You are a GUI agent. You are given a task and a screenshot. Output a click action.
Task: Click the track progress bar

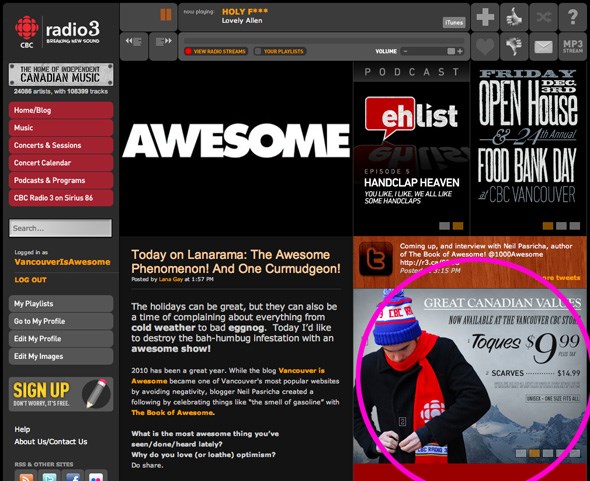click(324, 41)
